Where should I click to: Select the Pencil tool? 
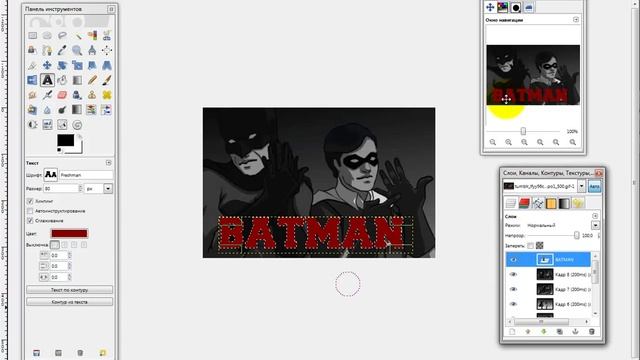coord(92,80)
